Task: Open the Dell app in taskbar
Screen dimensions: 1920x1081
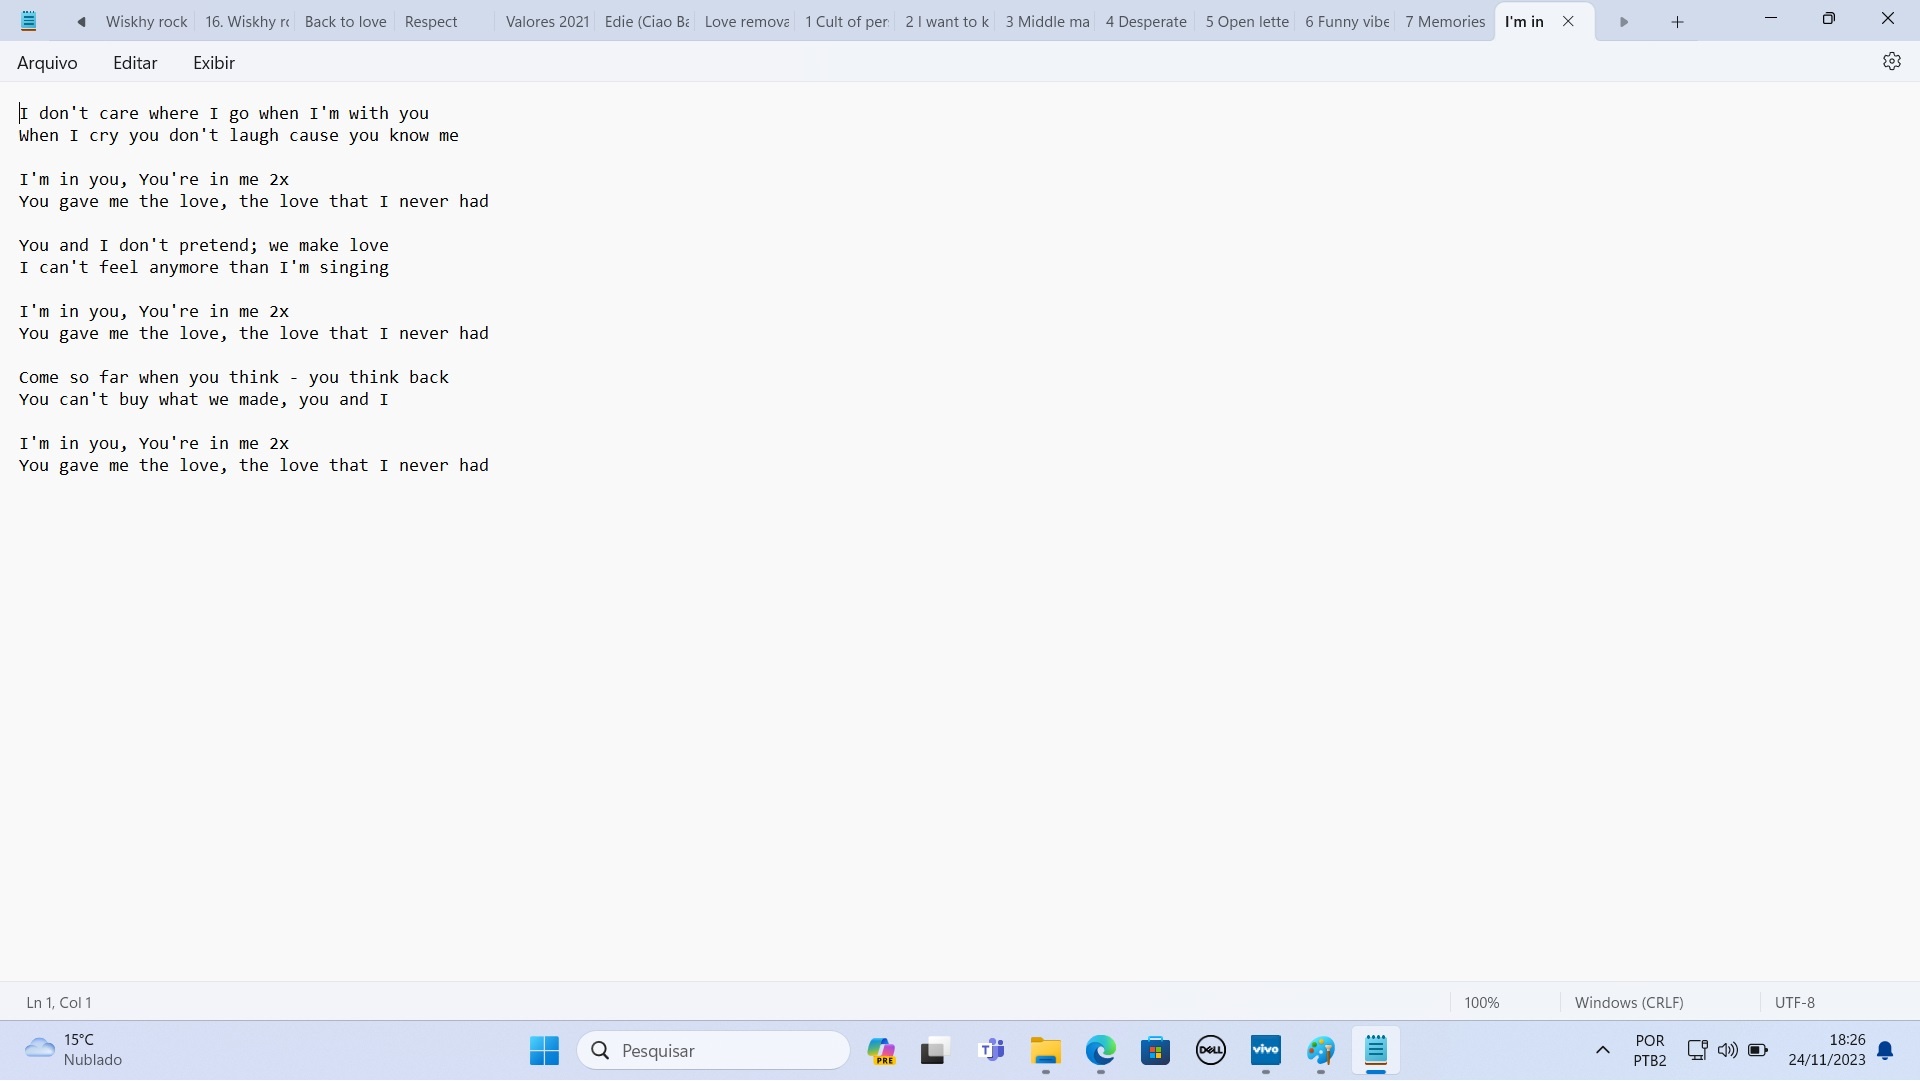Action: point(1211,1051)
